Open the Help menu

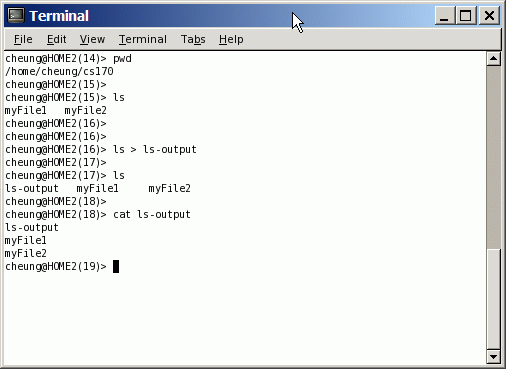(x=231, y=39)
